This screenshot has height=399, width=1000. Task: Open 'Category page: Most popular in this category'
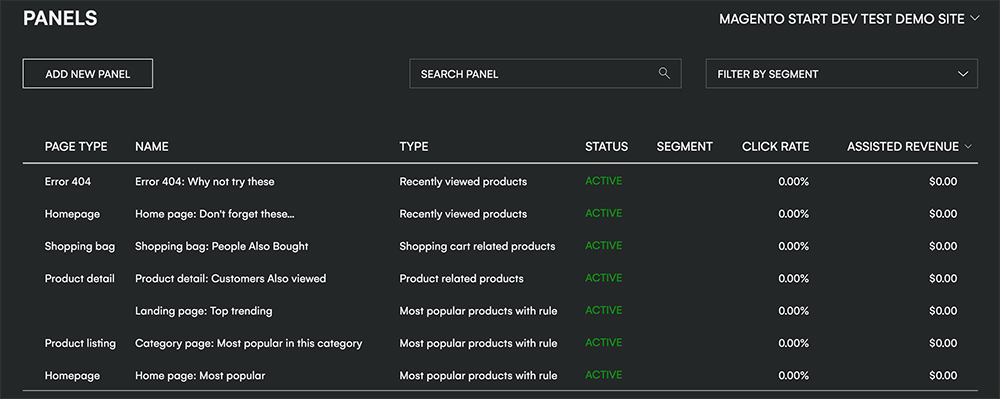click(x=249, y=344)
